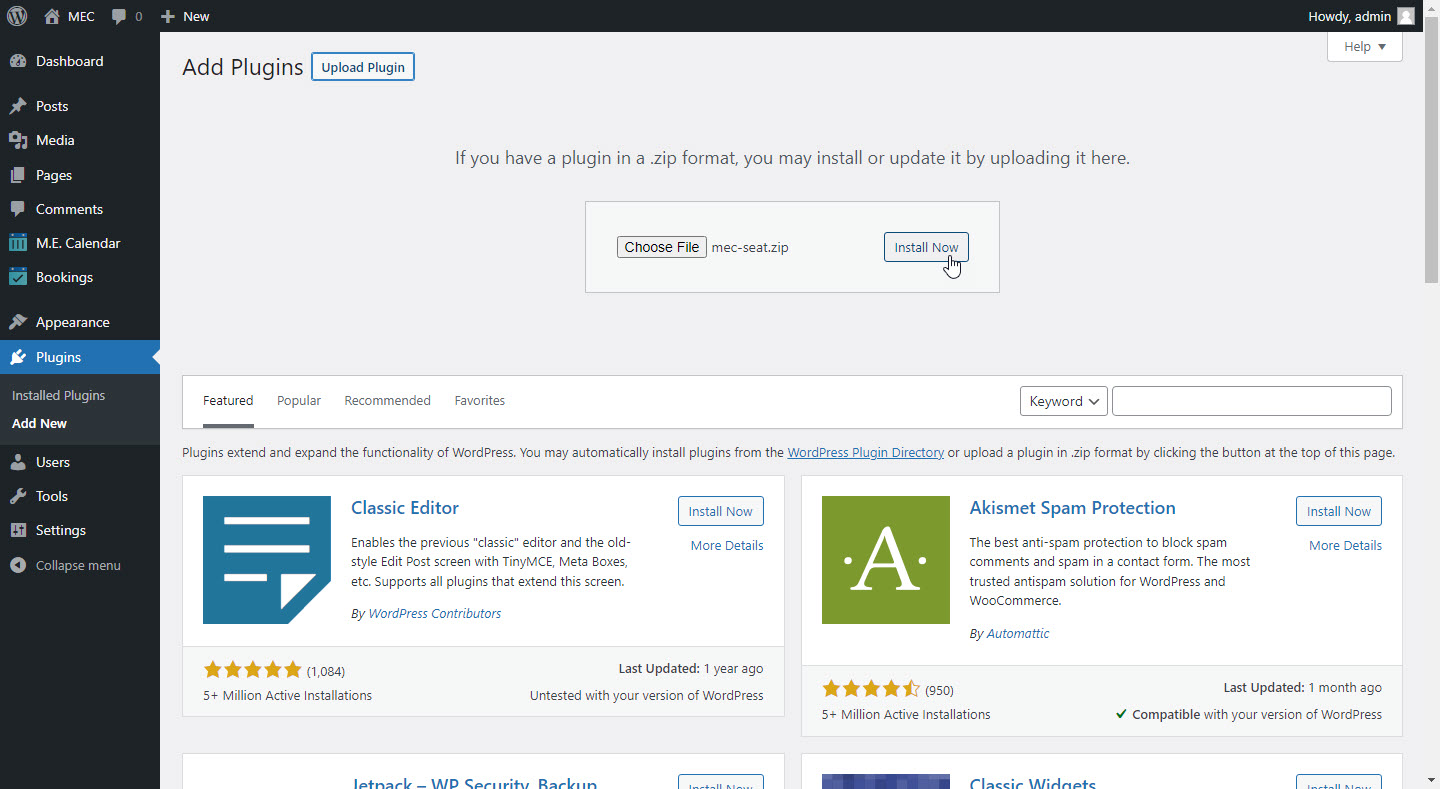
Task: Open M.E. Calendar menu label
Action: [x=78, y=243]
